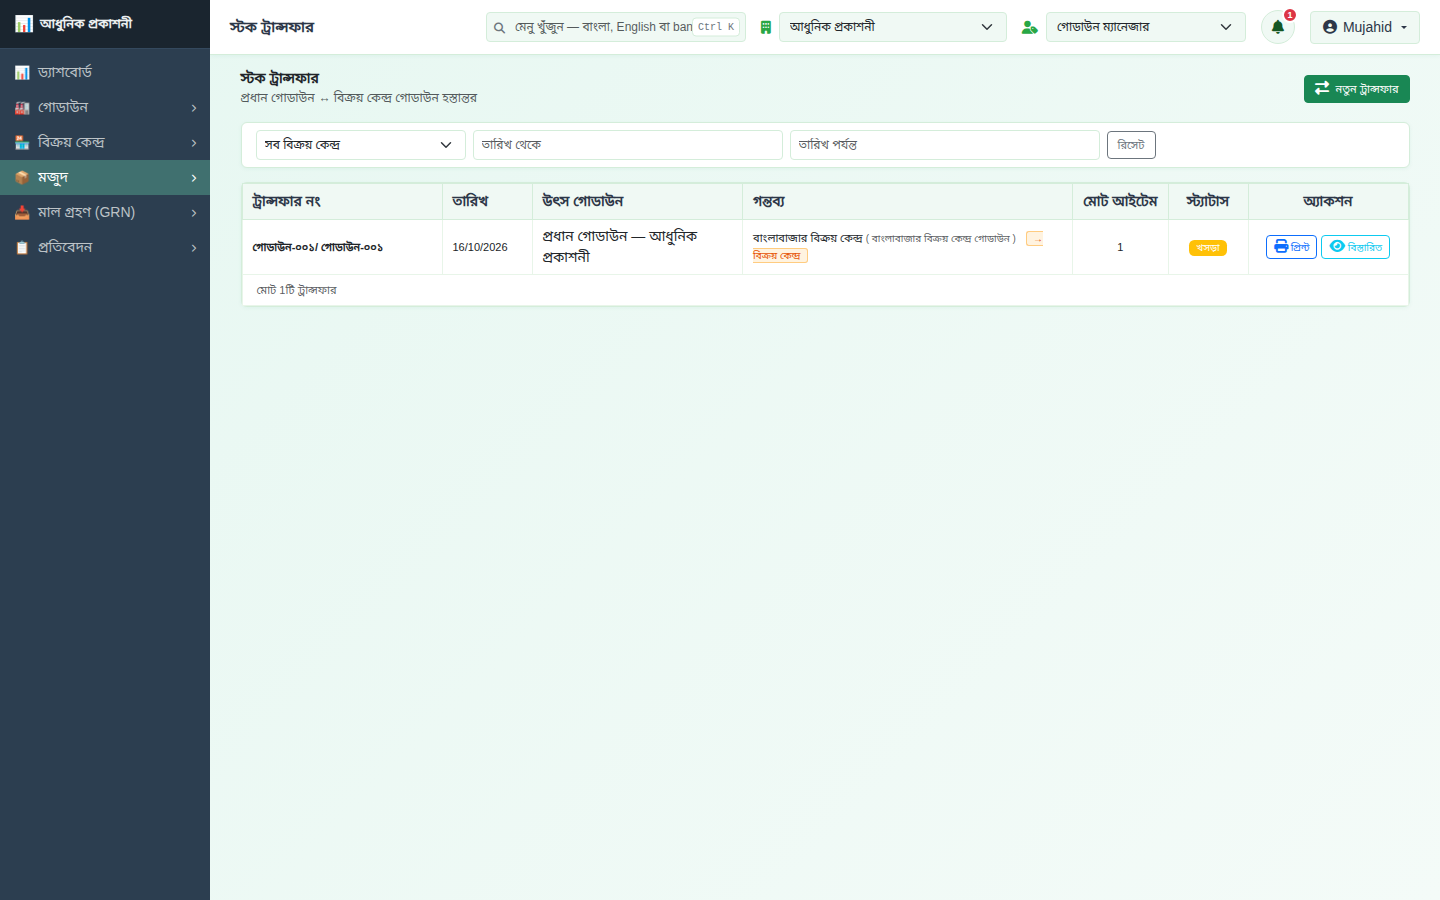
Task: Focus the menu search field
Action: tap(616, 27)
